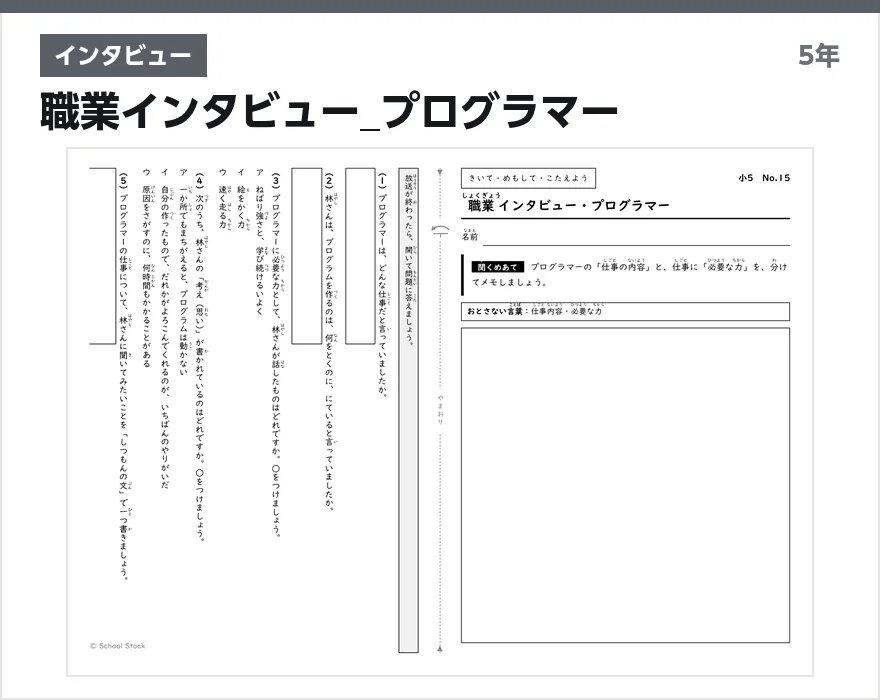Click the やまおり fold-line label

coord(441,409)
